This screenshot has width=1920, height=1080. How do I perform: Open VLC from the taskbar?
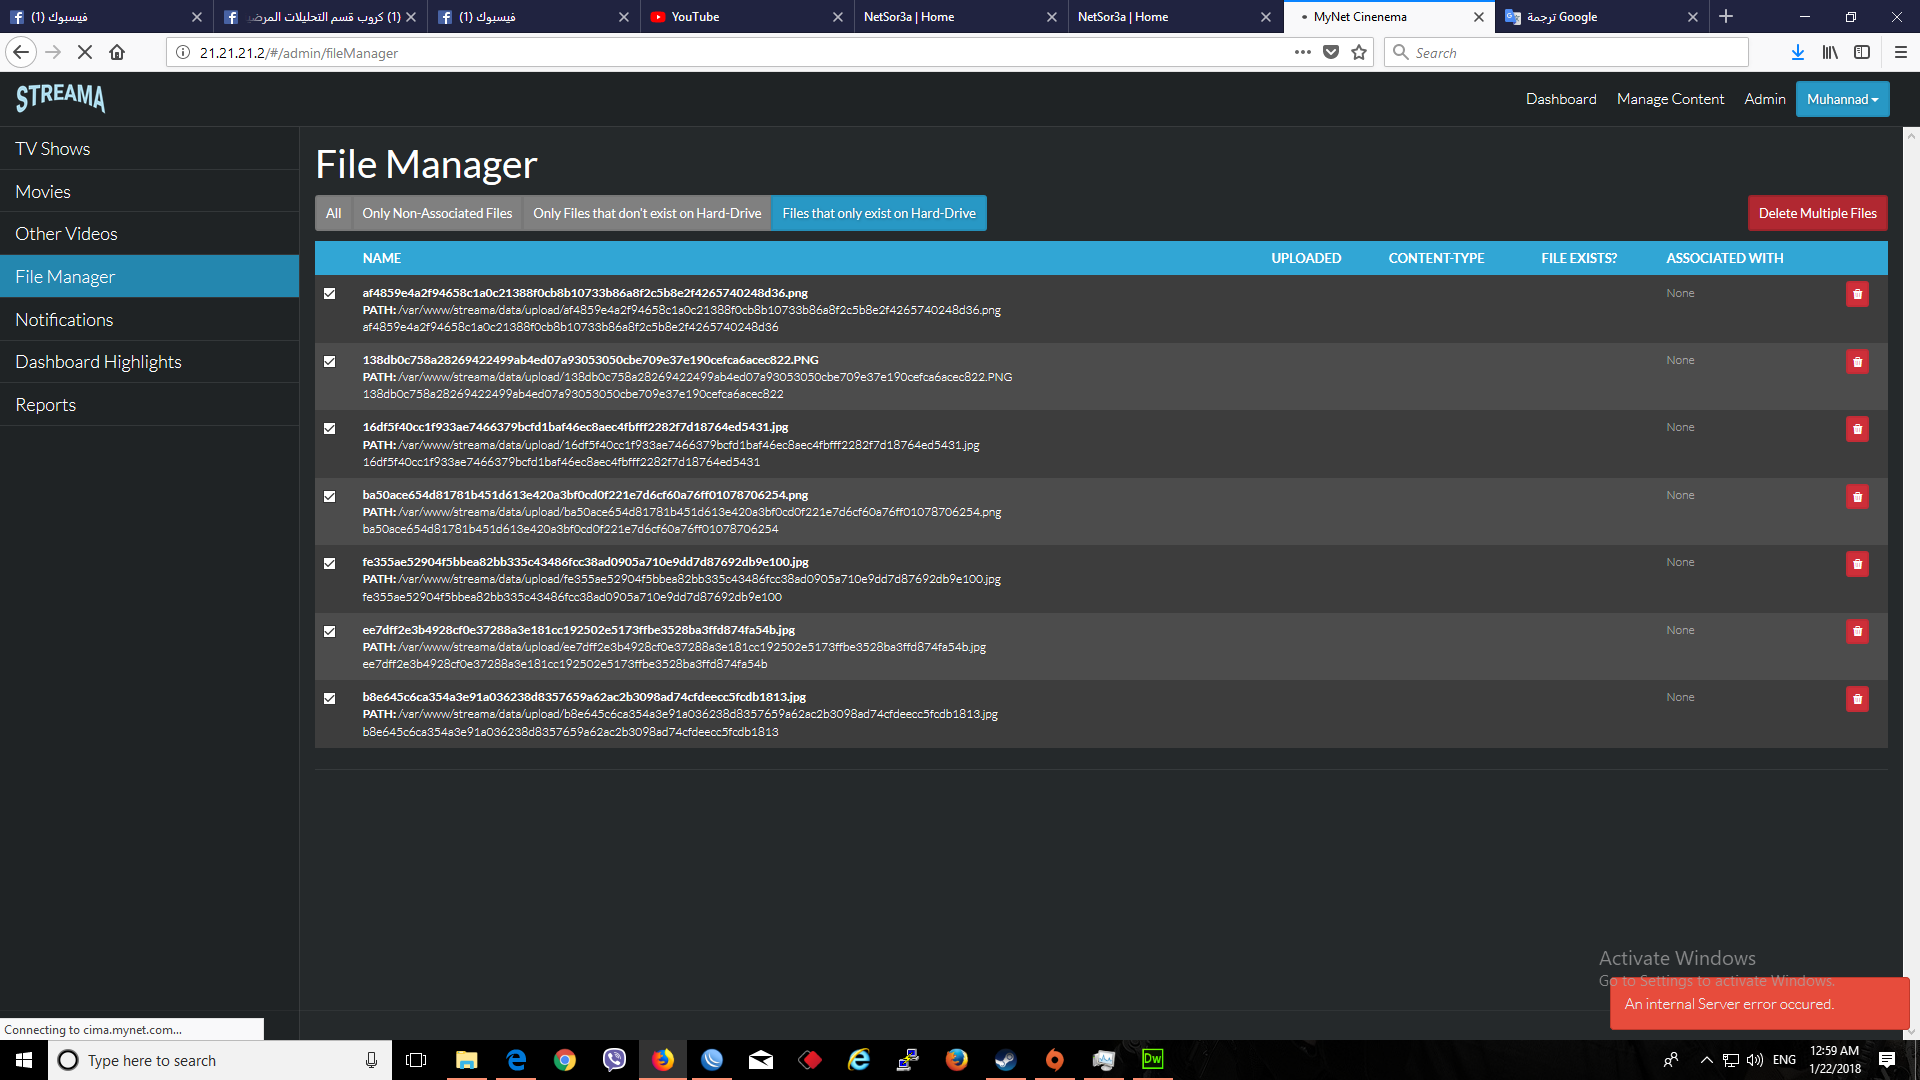click(x=1054, y=1060)
